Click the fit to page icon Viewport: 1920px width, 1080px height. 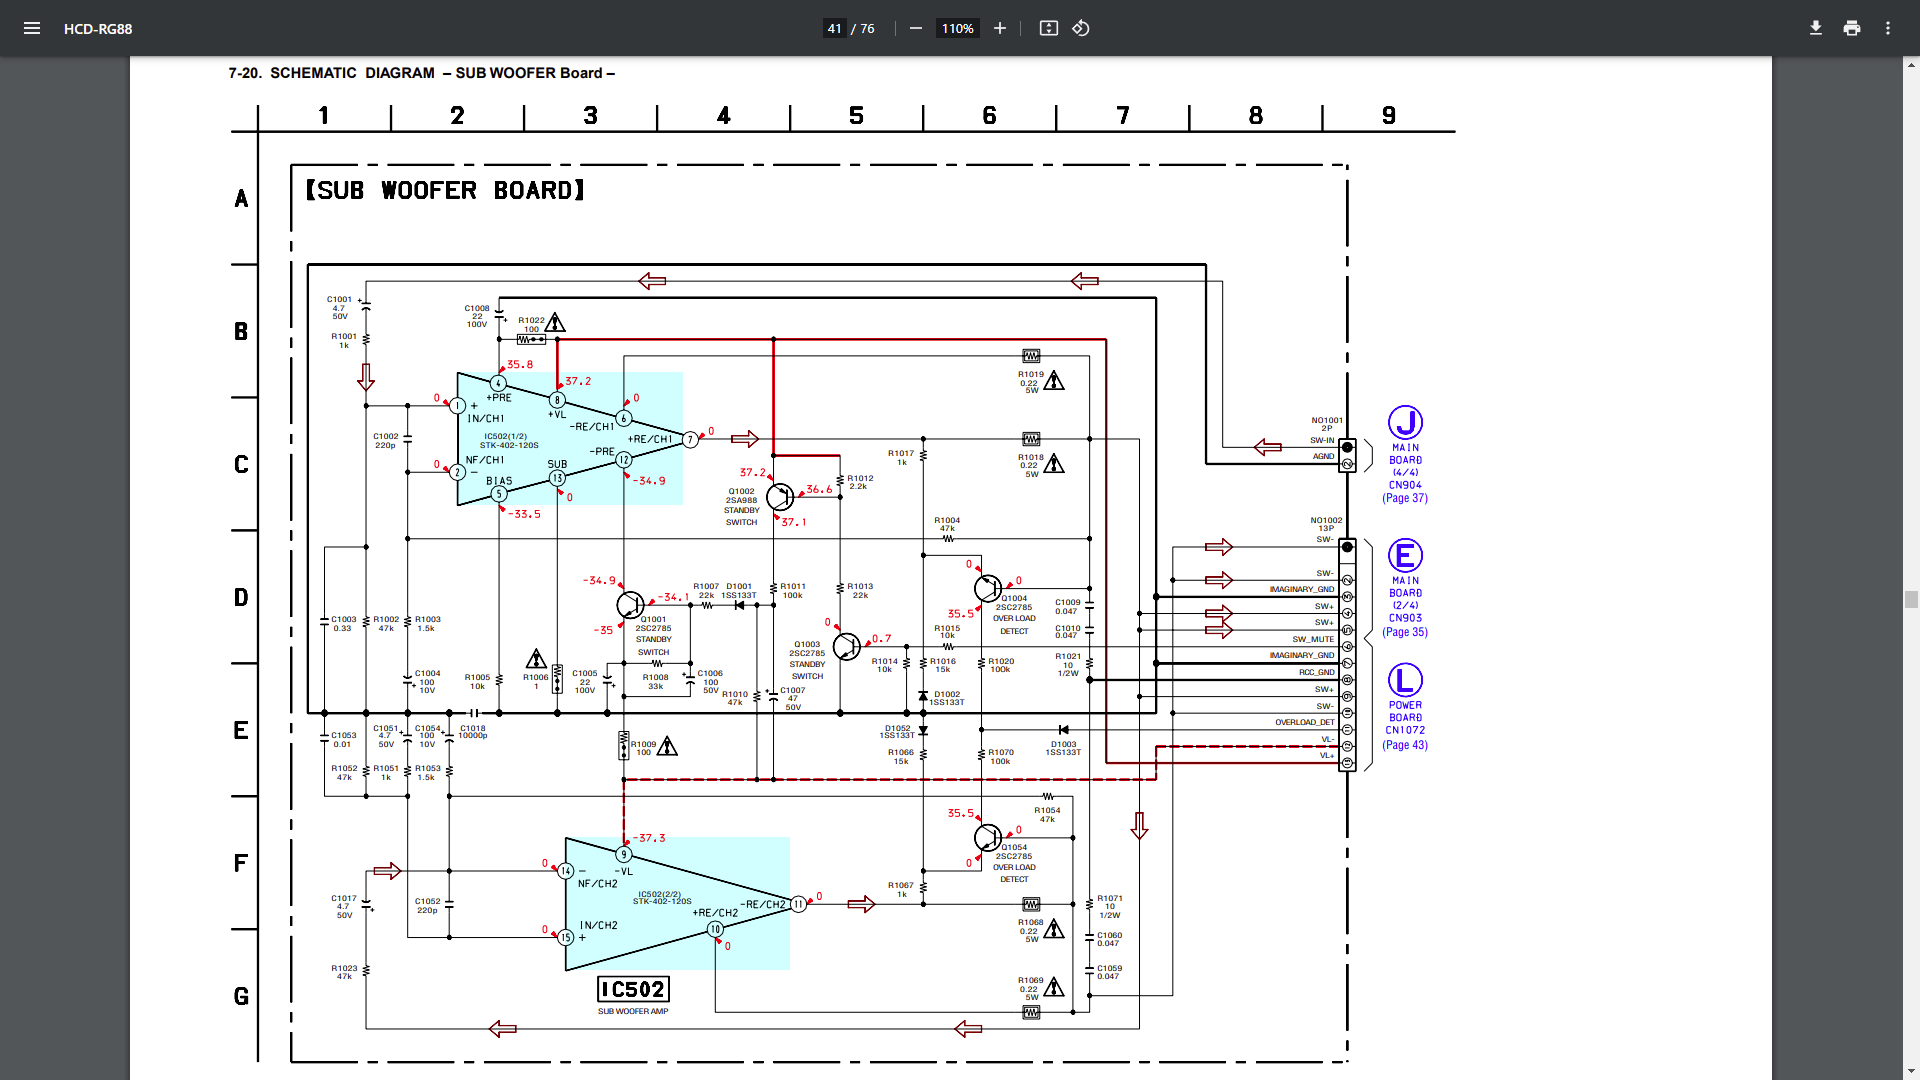pos(1048,28)
